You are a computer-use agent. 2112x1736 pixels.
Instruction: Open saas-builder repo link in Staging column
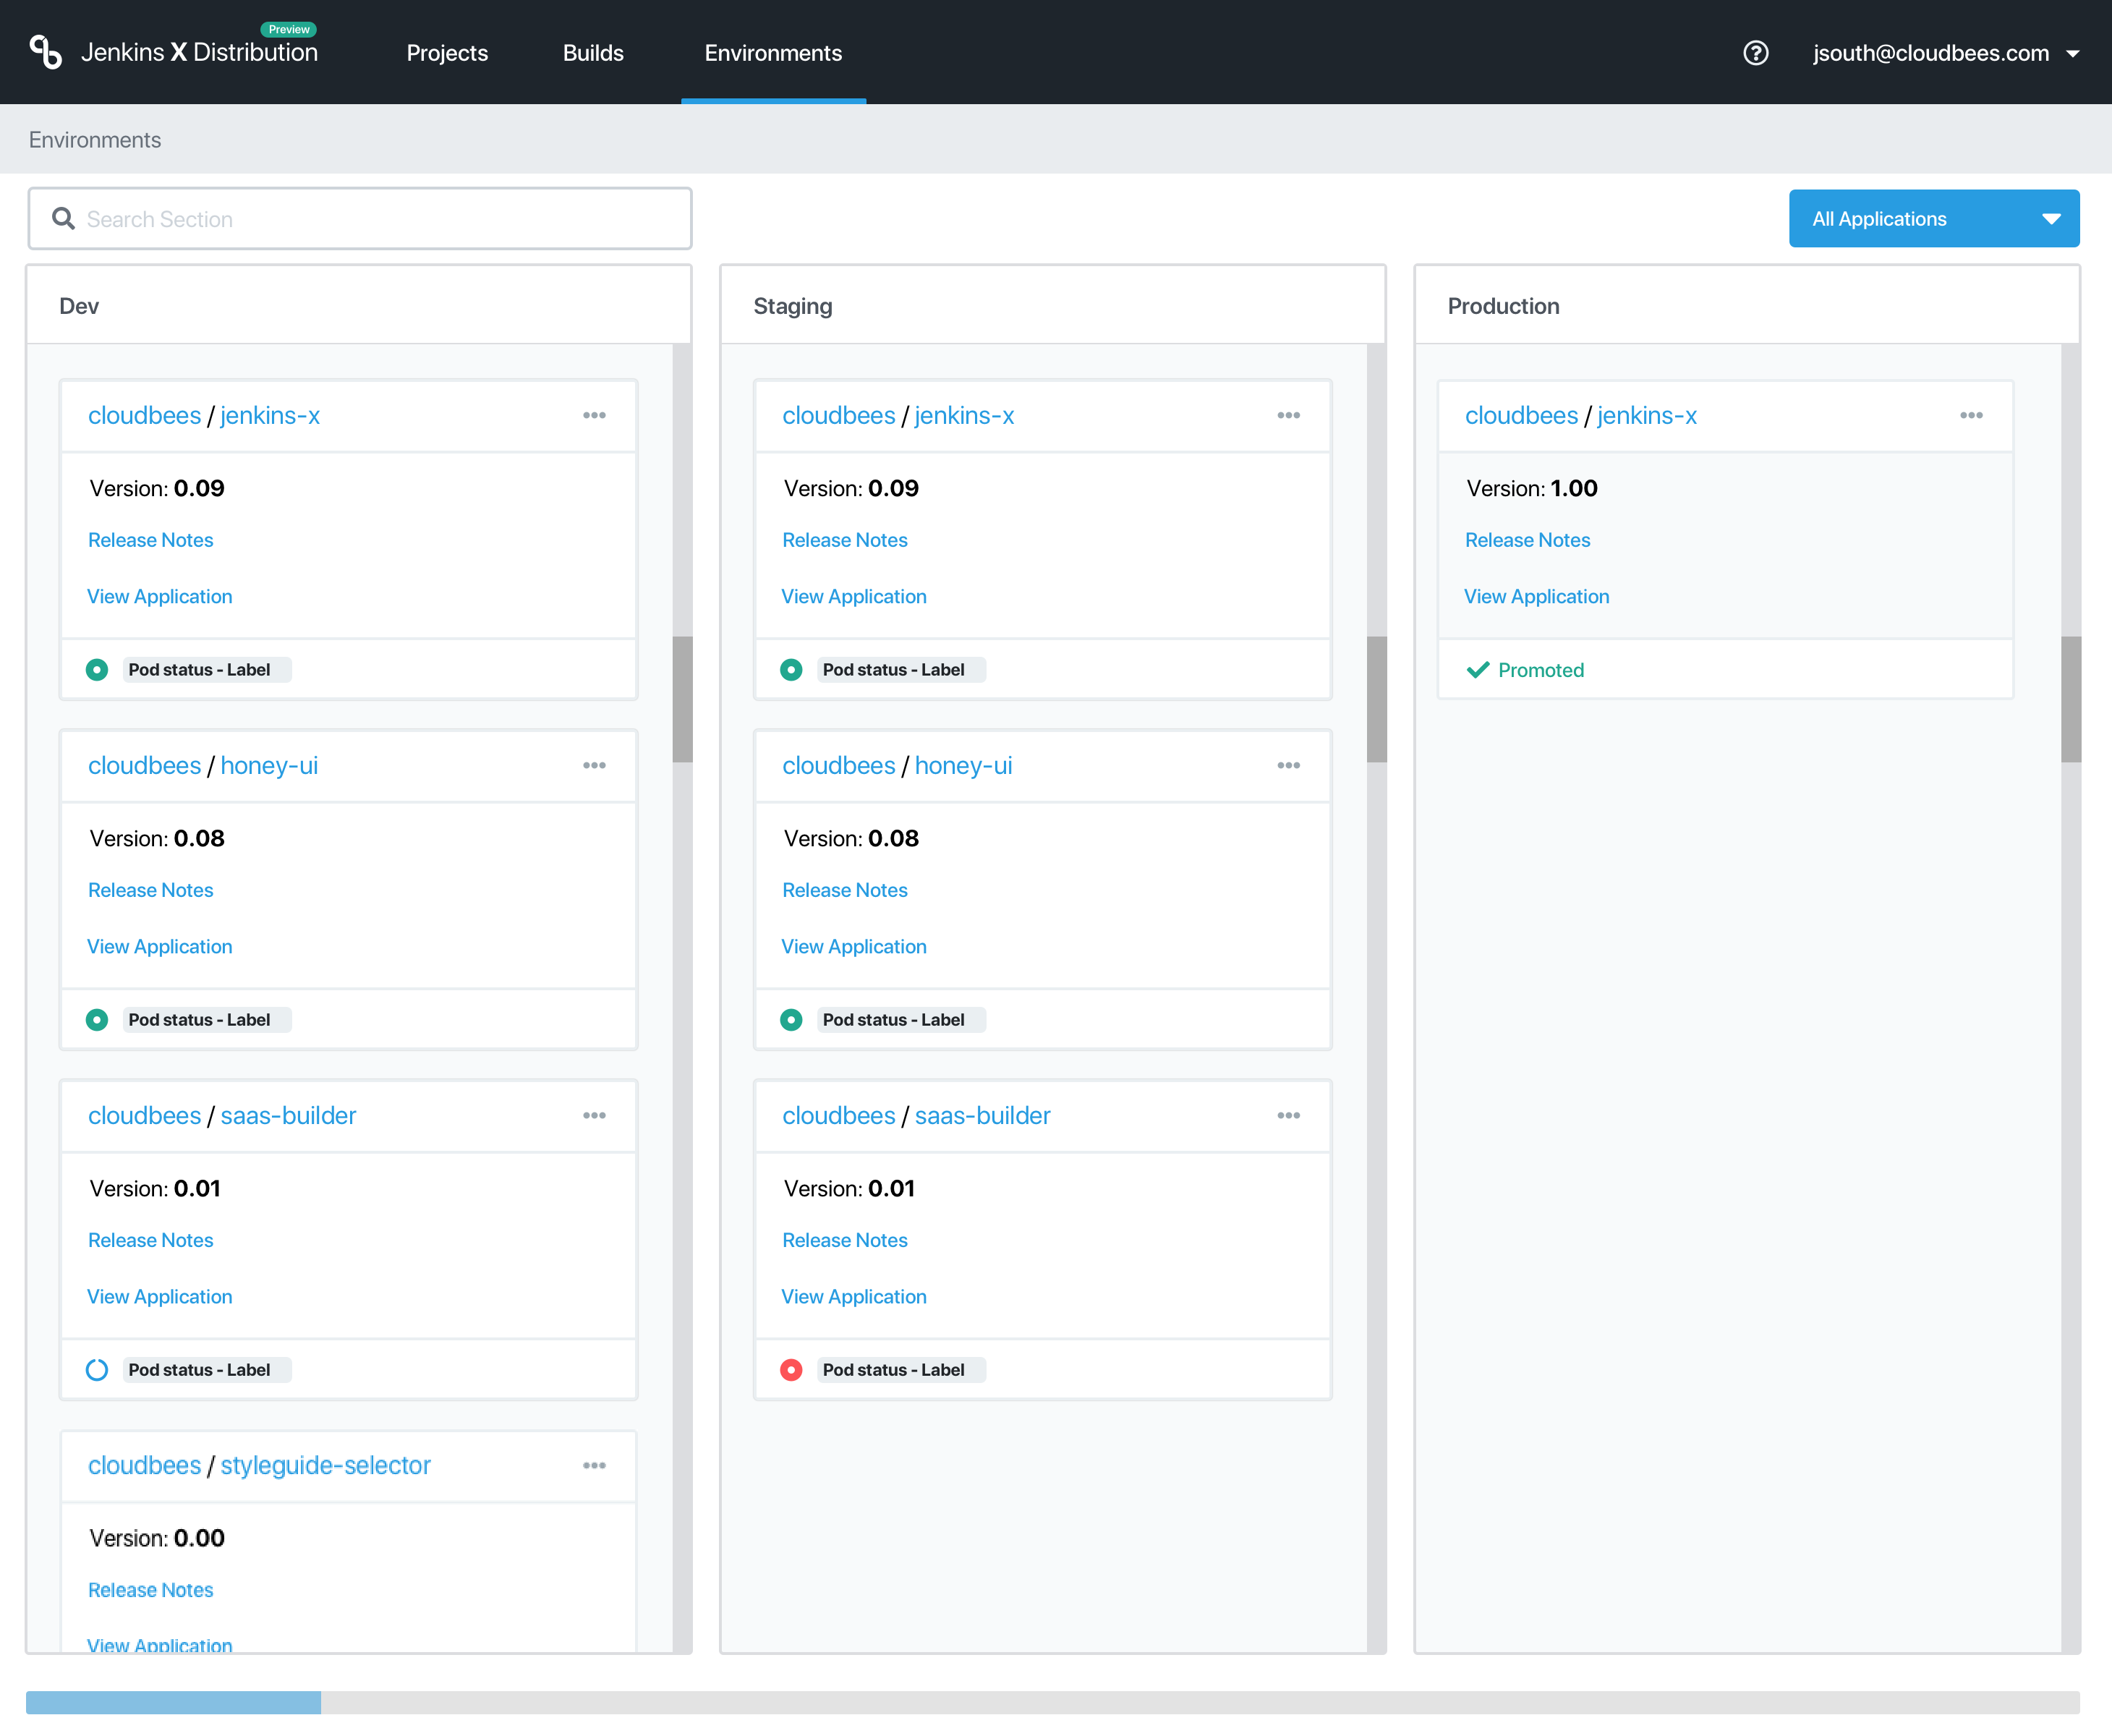(982, 1115)
